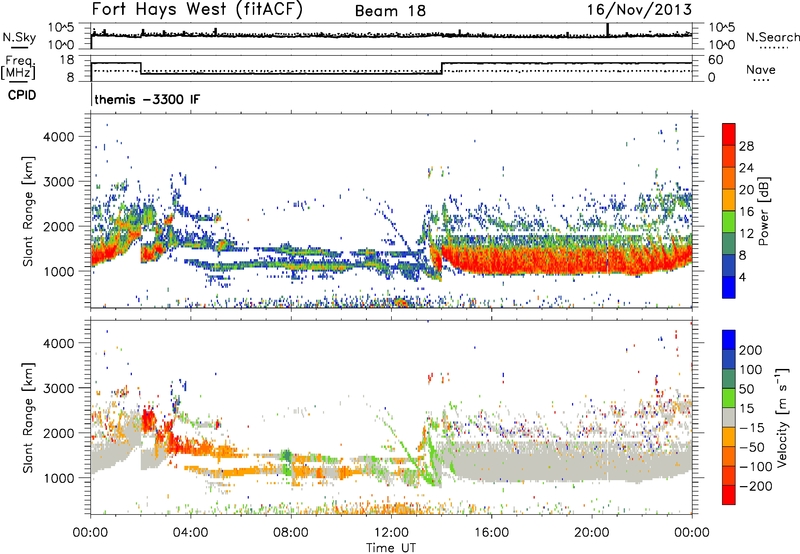Click the date "16/Nov/2013"

click(x=639, y=10)
